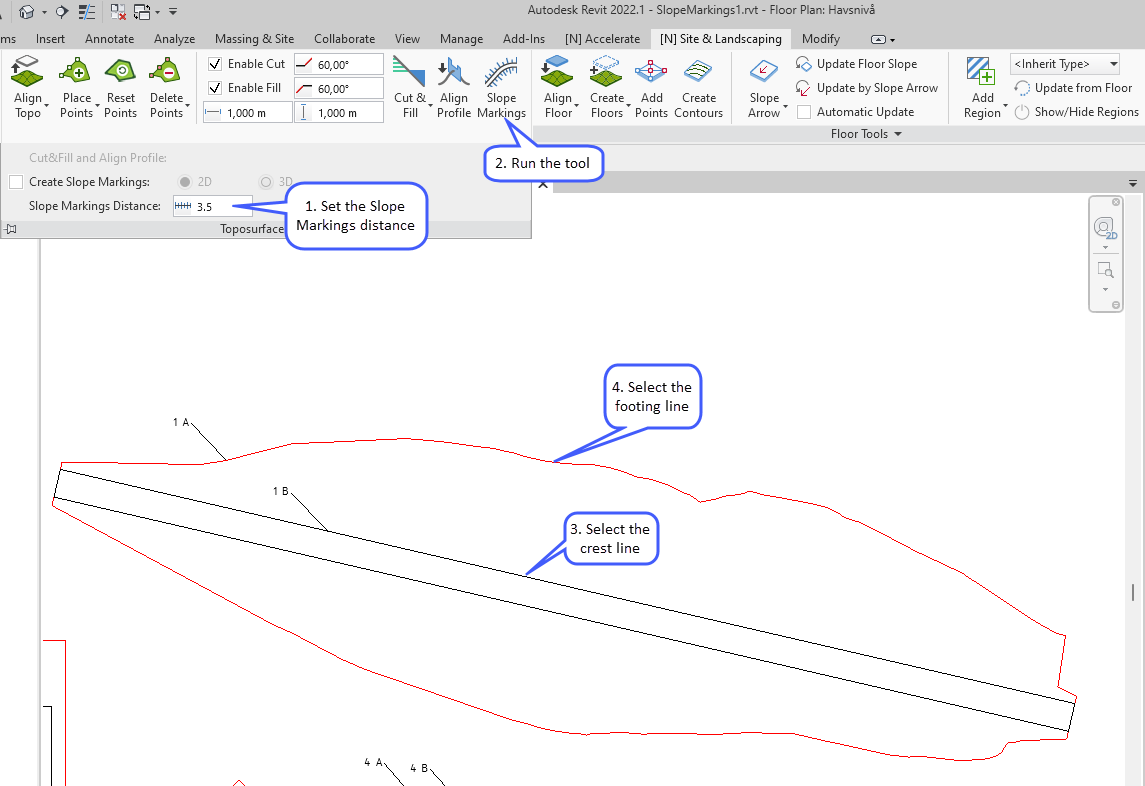This screenshot has height=786, width=1145.
Task: Expand the Cut & Fill dropdown arrow
Action: point(430,106)
